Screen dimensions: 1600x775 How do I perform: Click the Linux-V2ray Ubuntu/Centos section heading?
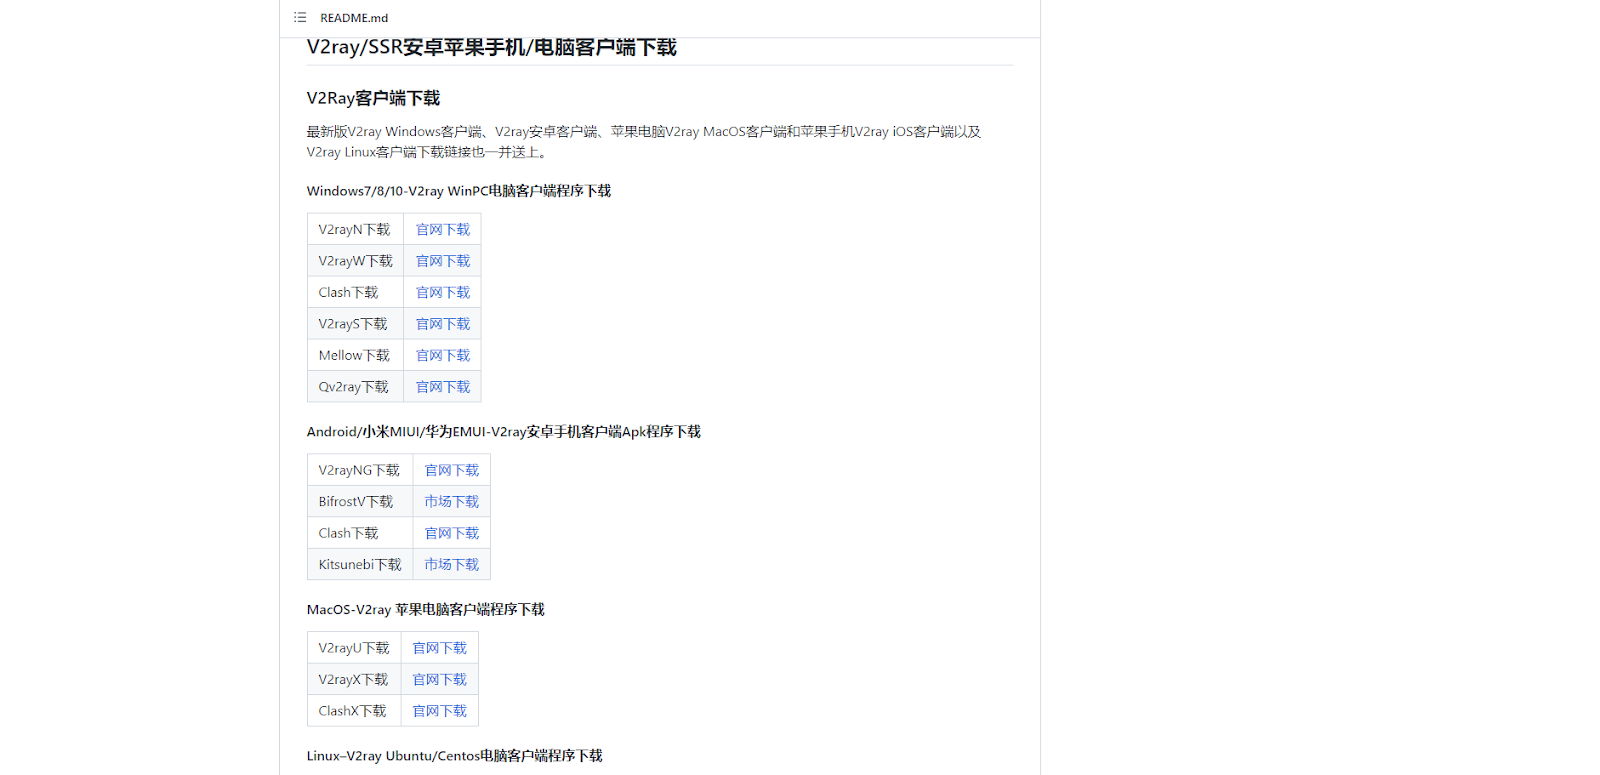(454, 756)
